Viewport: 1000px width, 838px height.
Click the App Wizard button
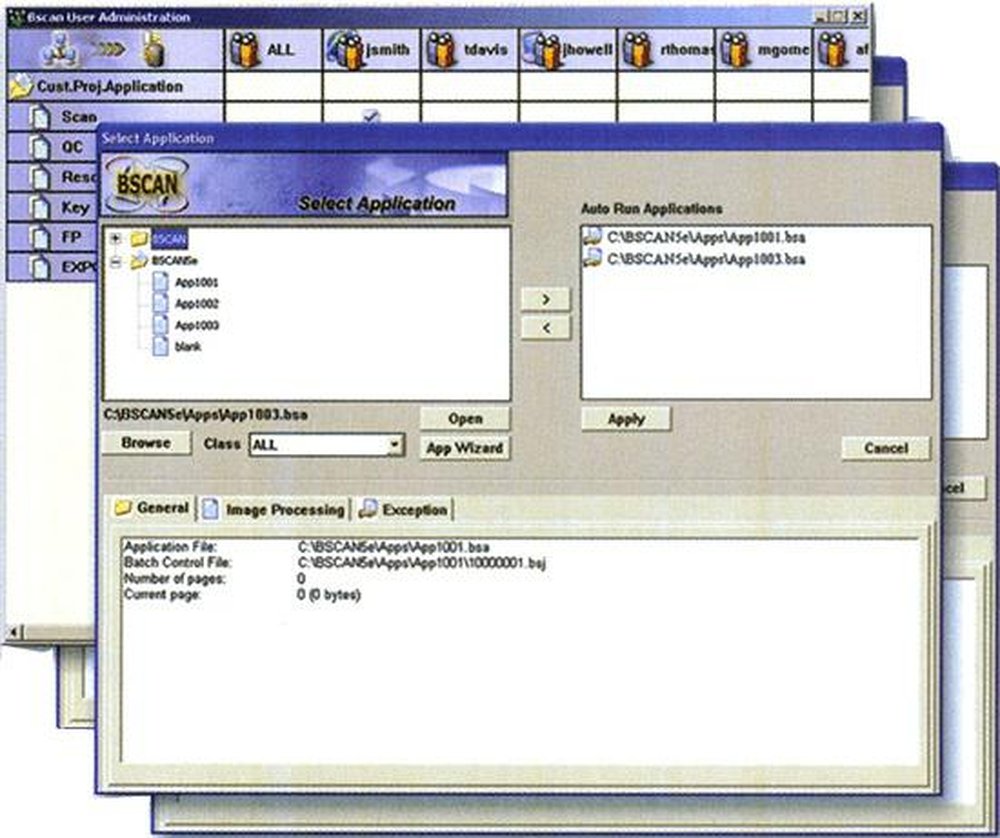click(x=463, y=449)
